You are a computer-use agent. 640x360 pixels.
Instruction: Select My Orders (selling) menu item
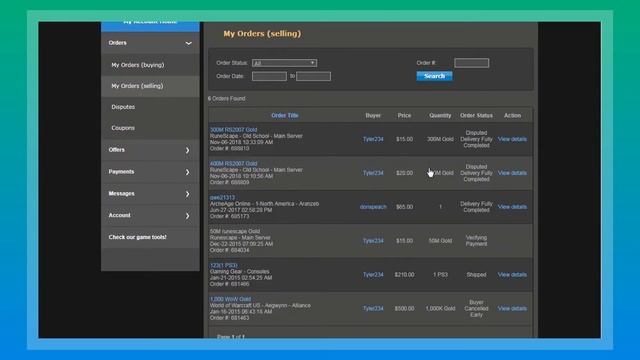(x=137, y=86)
